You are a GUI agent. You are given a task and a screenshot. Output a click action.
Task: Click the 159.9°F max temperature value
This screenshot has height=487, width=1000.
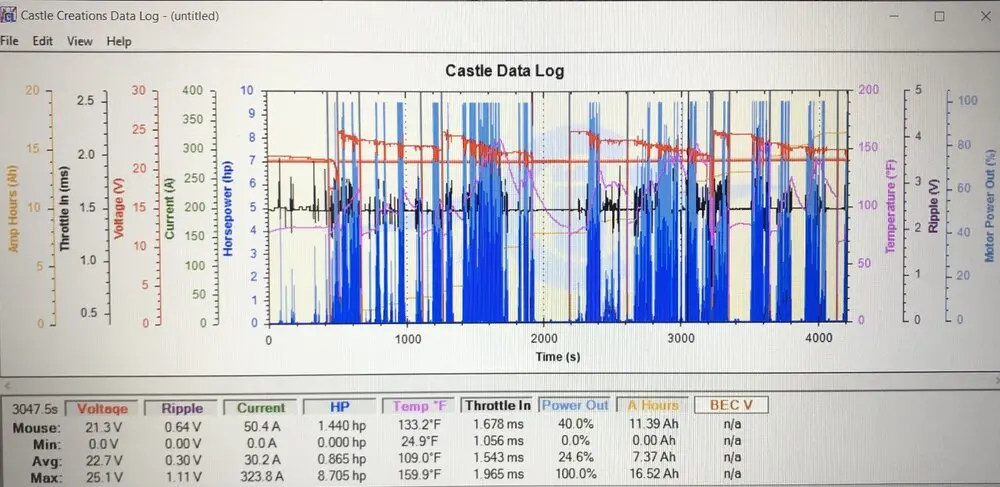421,474
